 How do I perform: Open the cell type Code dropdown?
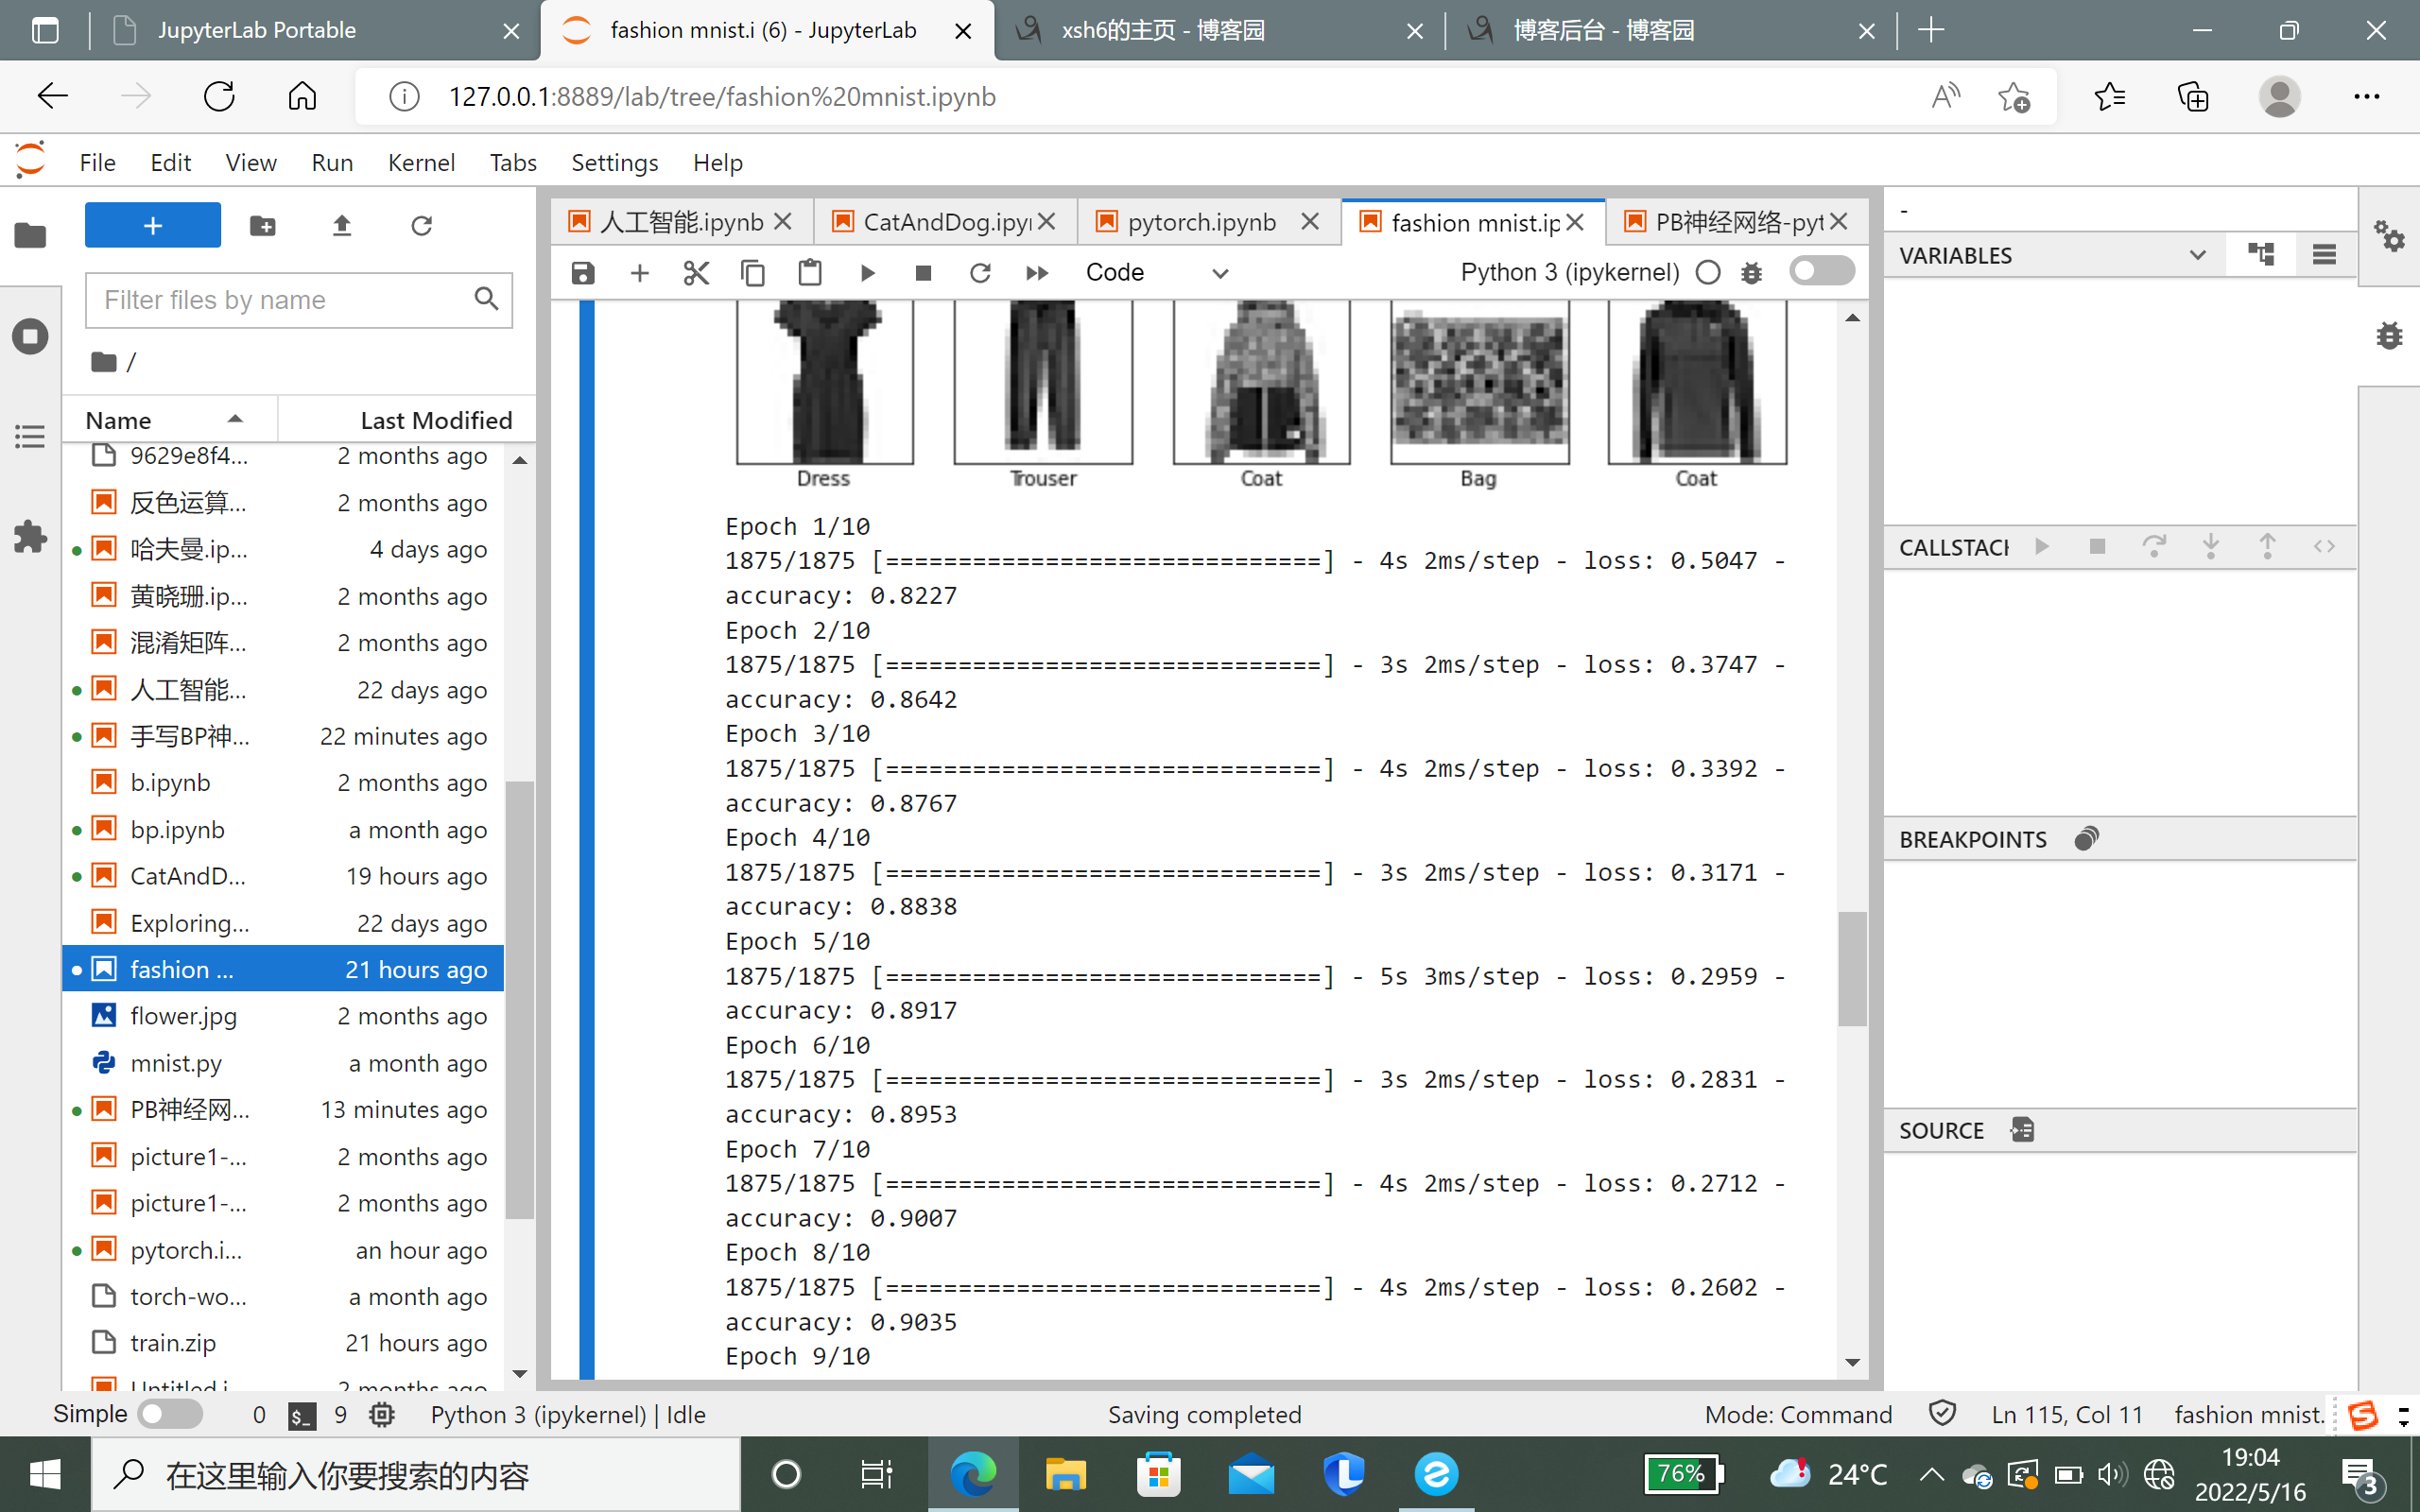coord(1156,273)
